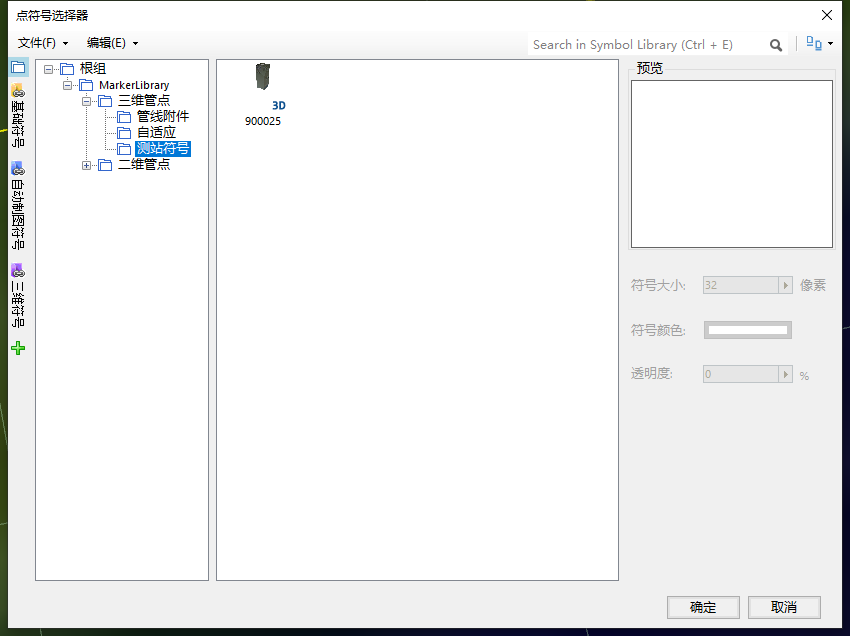Open the 编辑(E) menu

112,43
